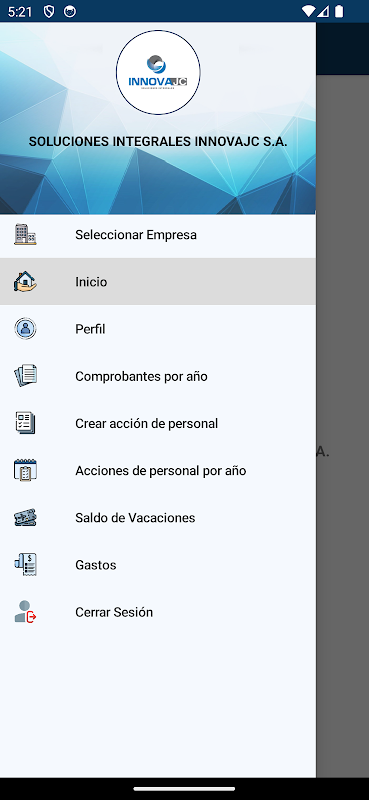Tap the tickets icon for Saldo de Vacaciones
Image resolution: width=369 pixels, height=800 pixels.
click(25, 517)
